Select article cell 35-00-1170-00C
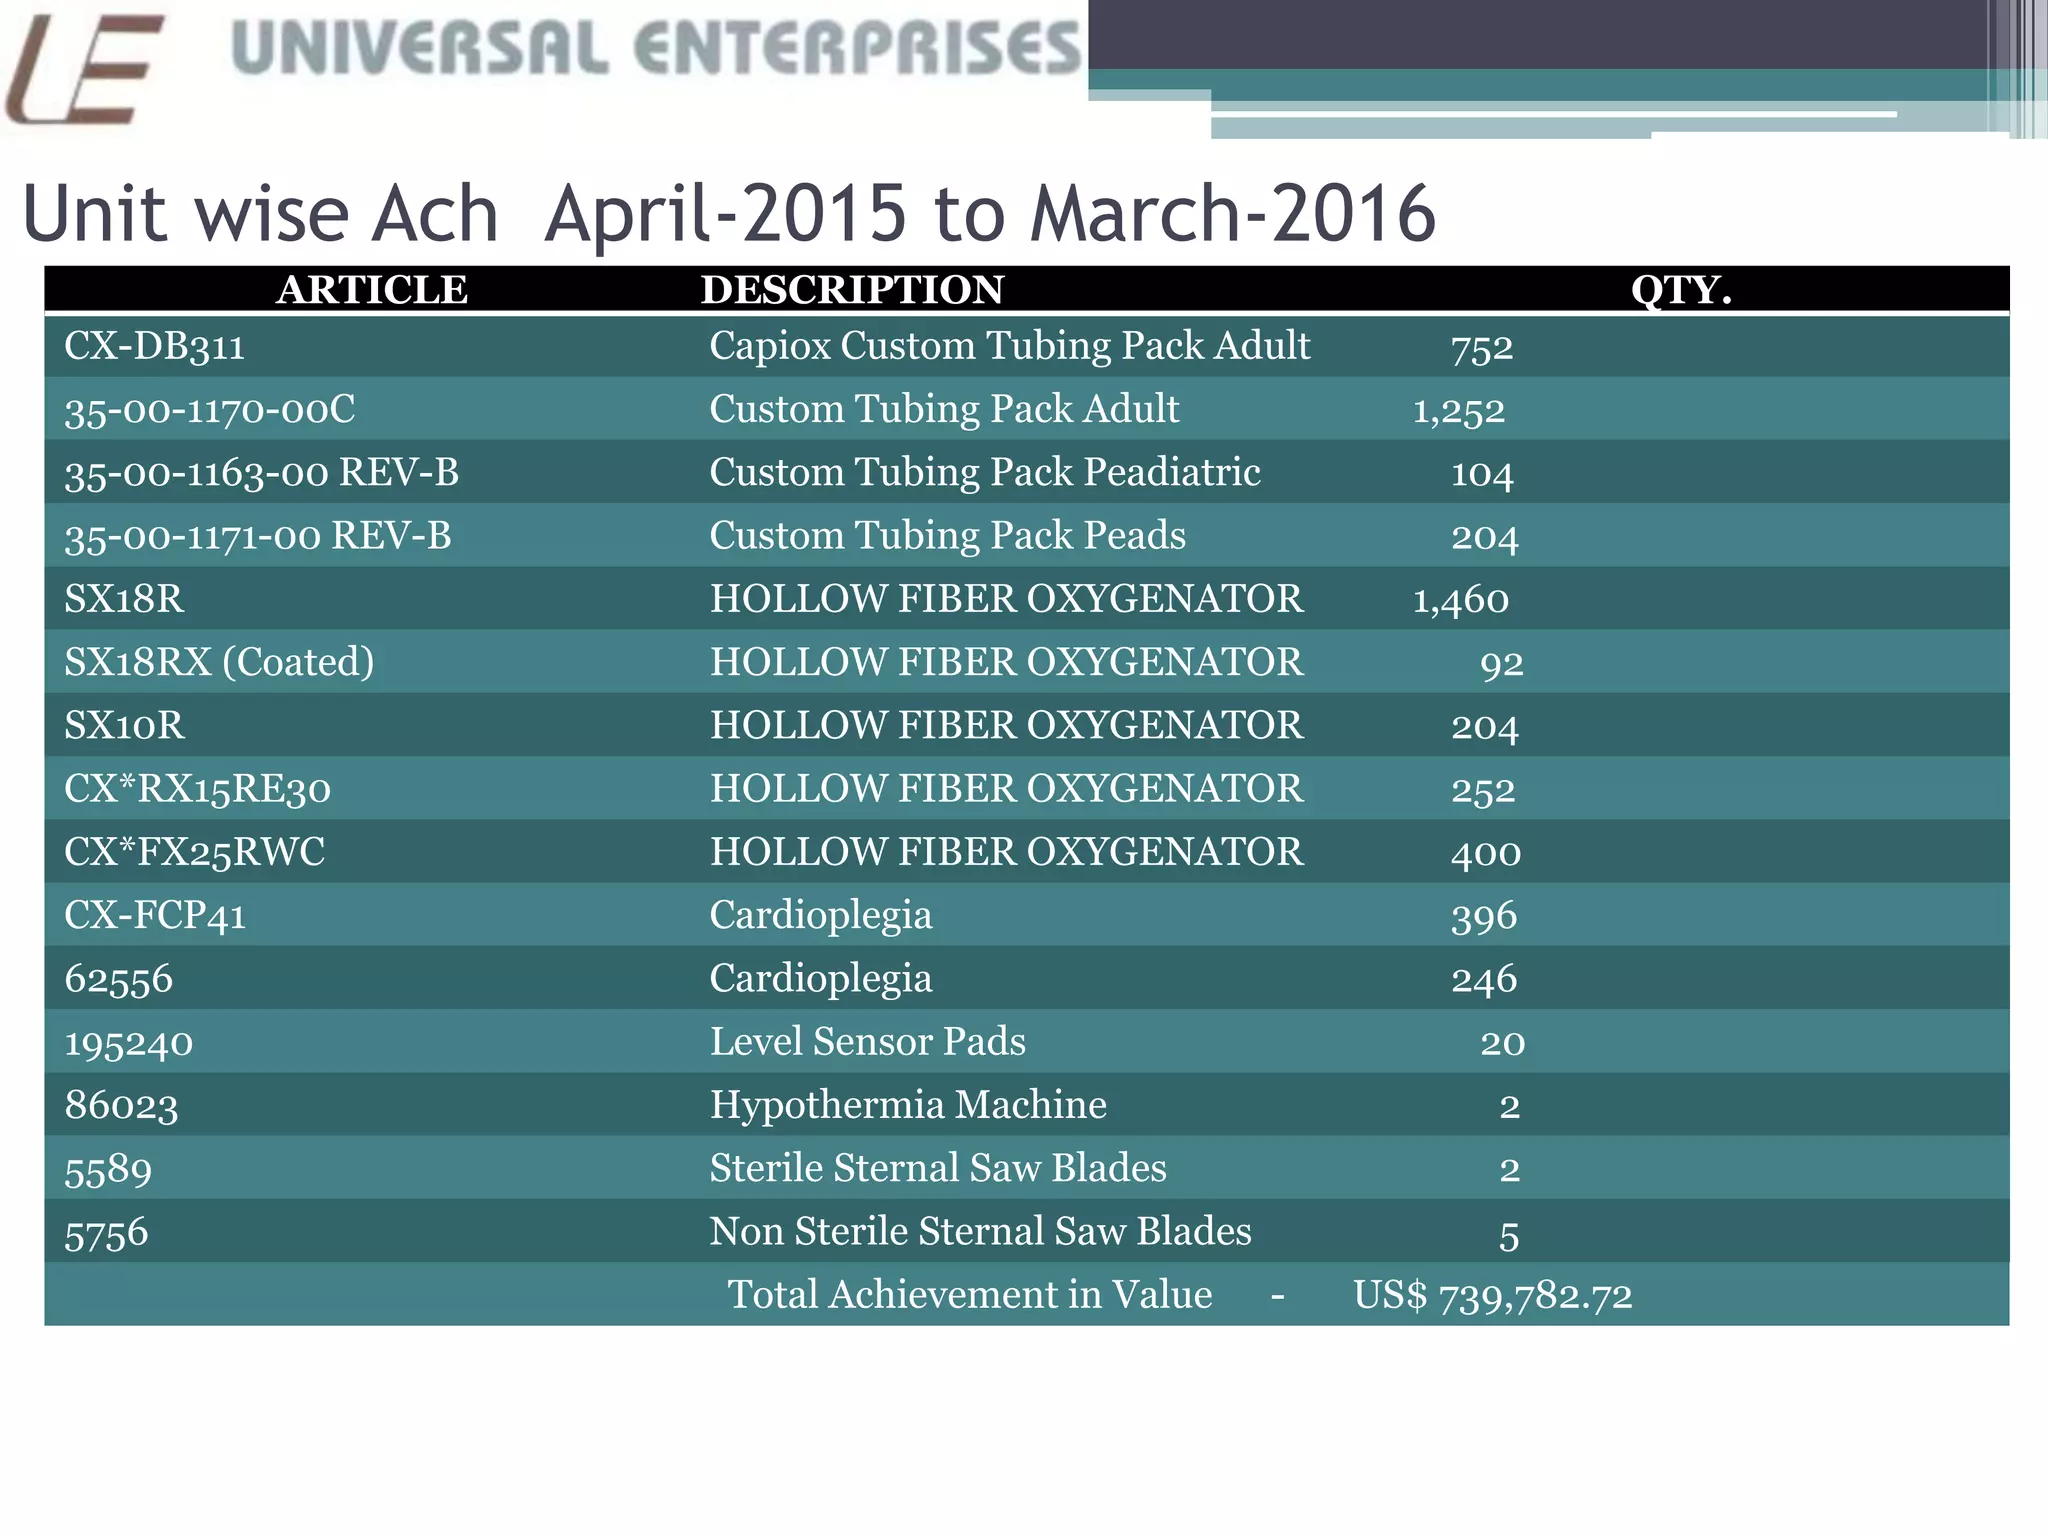This screenshot has height=1536, width=2048. coord(209,410)
